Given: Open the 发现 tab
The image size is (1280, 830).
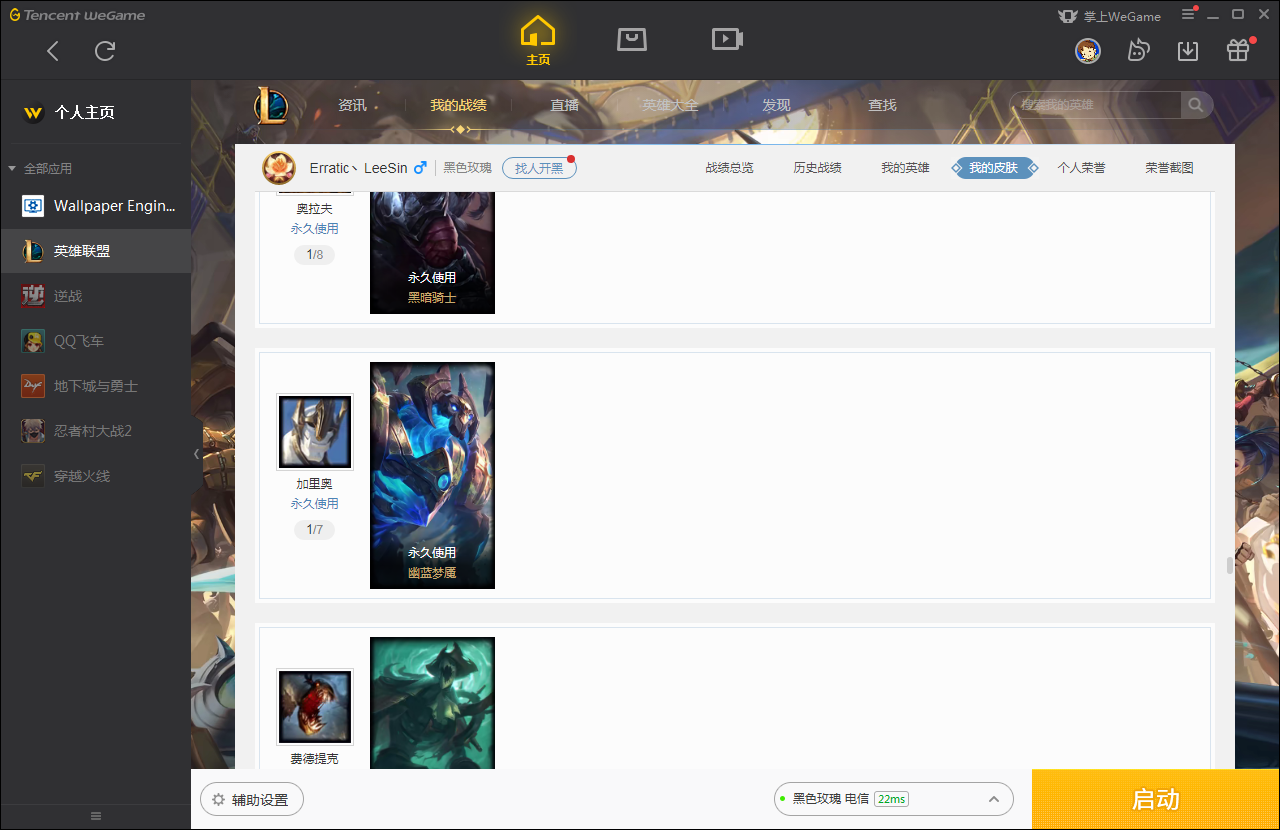Looking at the screenshot, I should (776, 105).
